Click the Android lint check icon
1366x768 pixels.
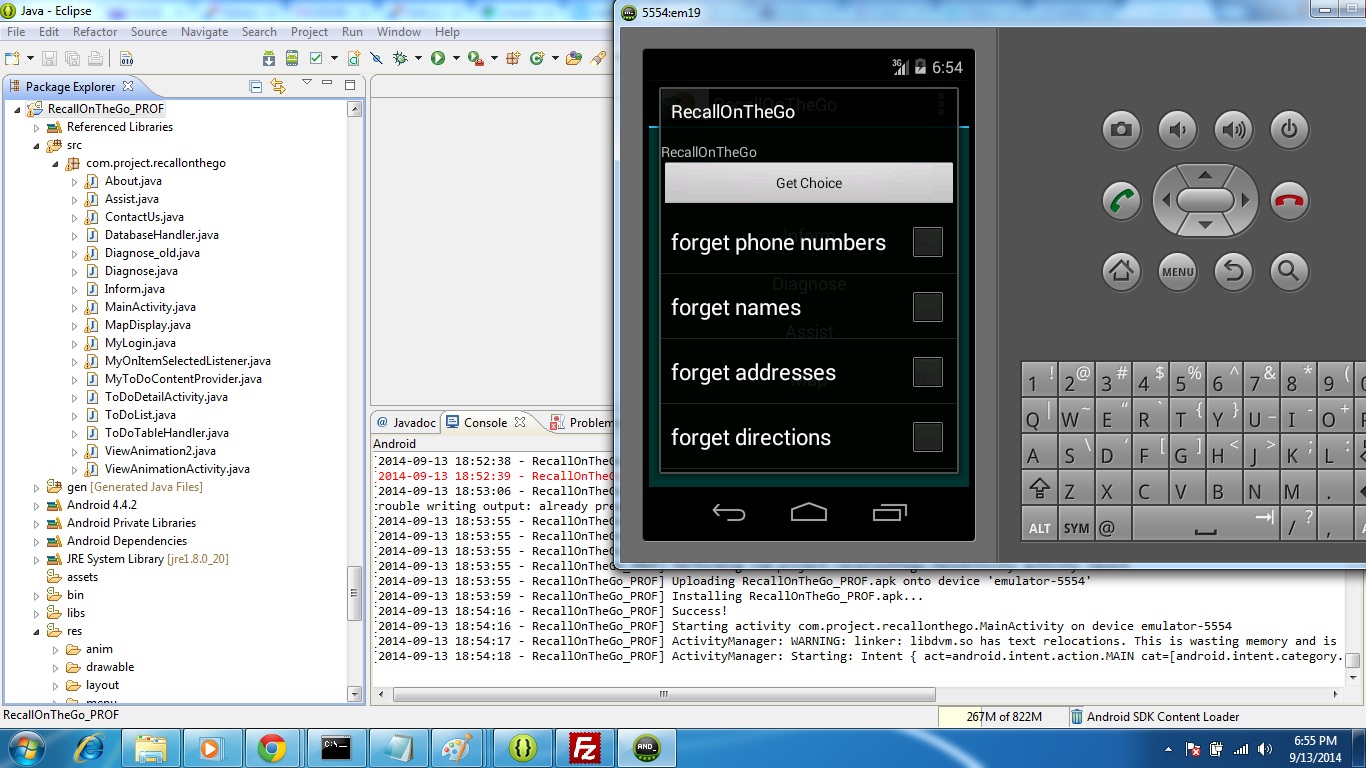click(x=316, y=58)
